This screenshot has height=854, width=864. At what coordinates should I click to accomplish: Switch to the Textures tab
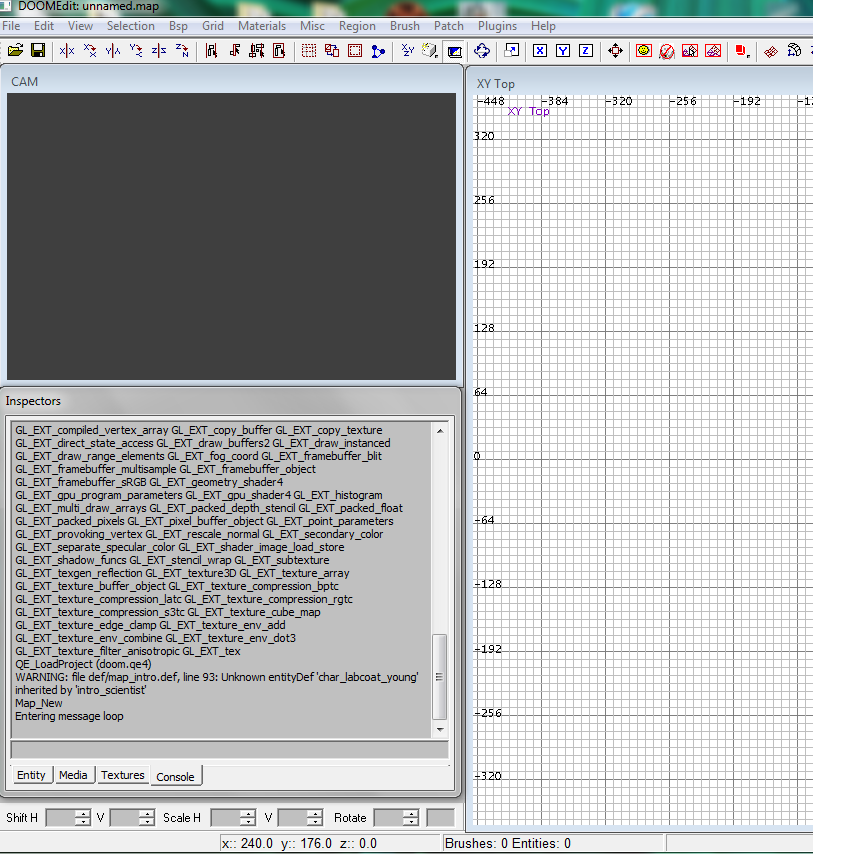[123, 775]
